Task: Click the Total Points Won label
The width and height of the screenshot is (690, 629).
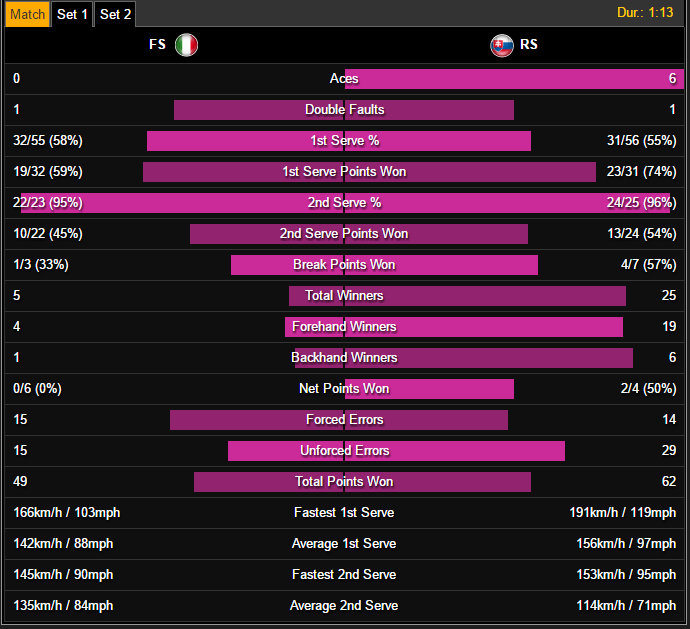Action: 344,482
